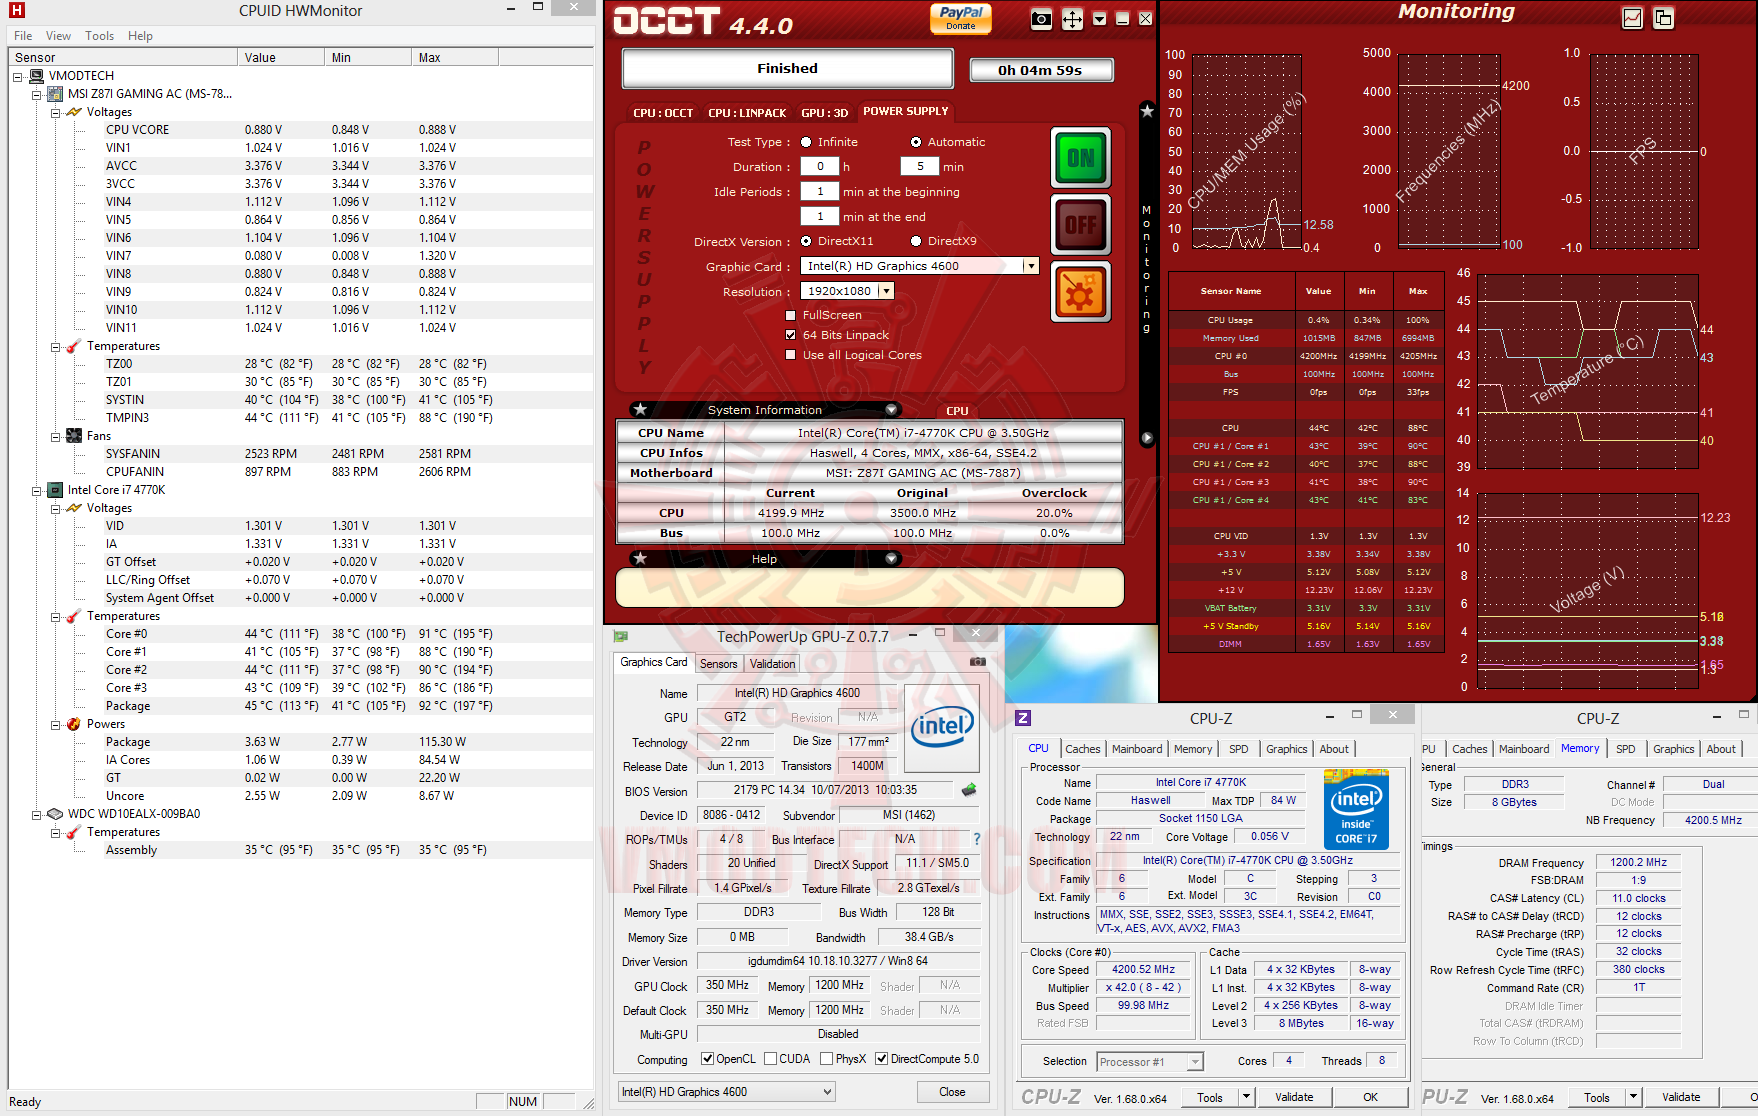
Task: Click the OCCT red OFF button
Action: coord(1080,225)
